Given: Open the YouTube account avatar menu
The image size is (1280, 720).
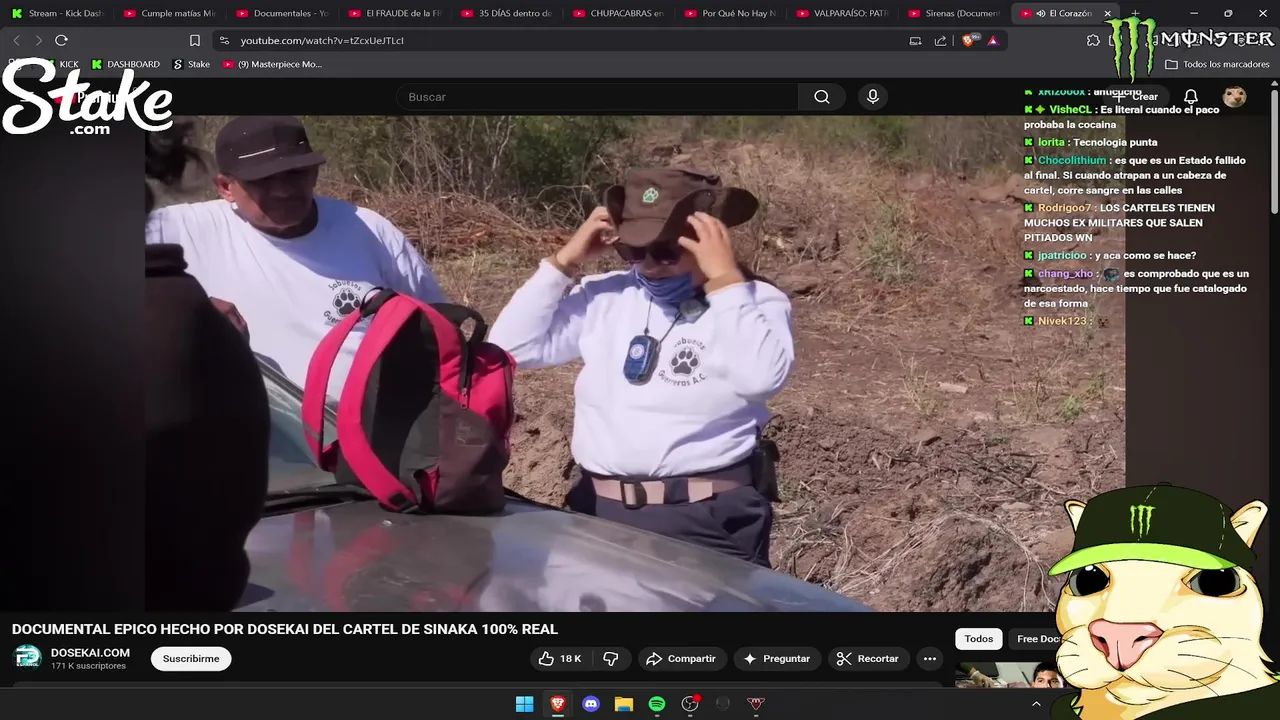Looking at the screenshot, I should coord(1235,97).
